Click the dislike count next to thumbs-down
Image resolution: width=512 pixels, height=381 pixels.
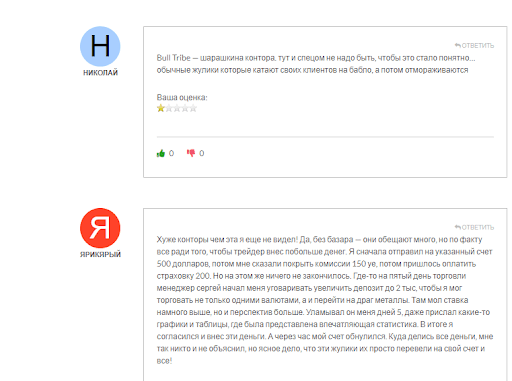(x=202, y=153)
